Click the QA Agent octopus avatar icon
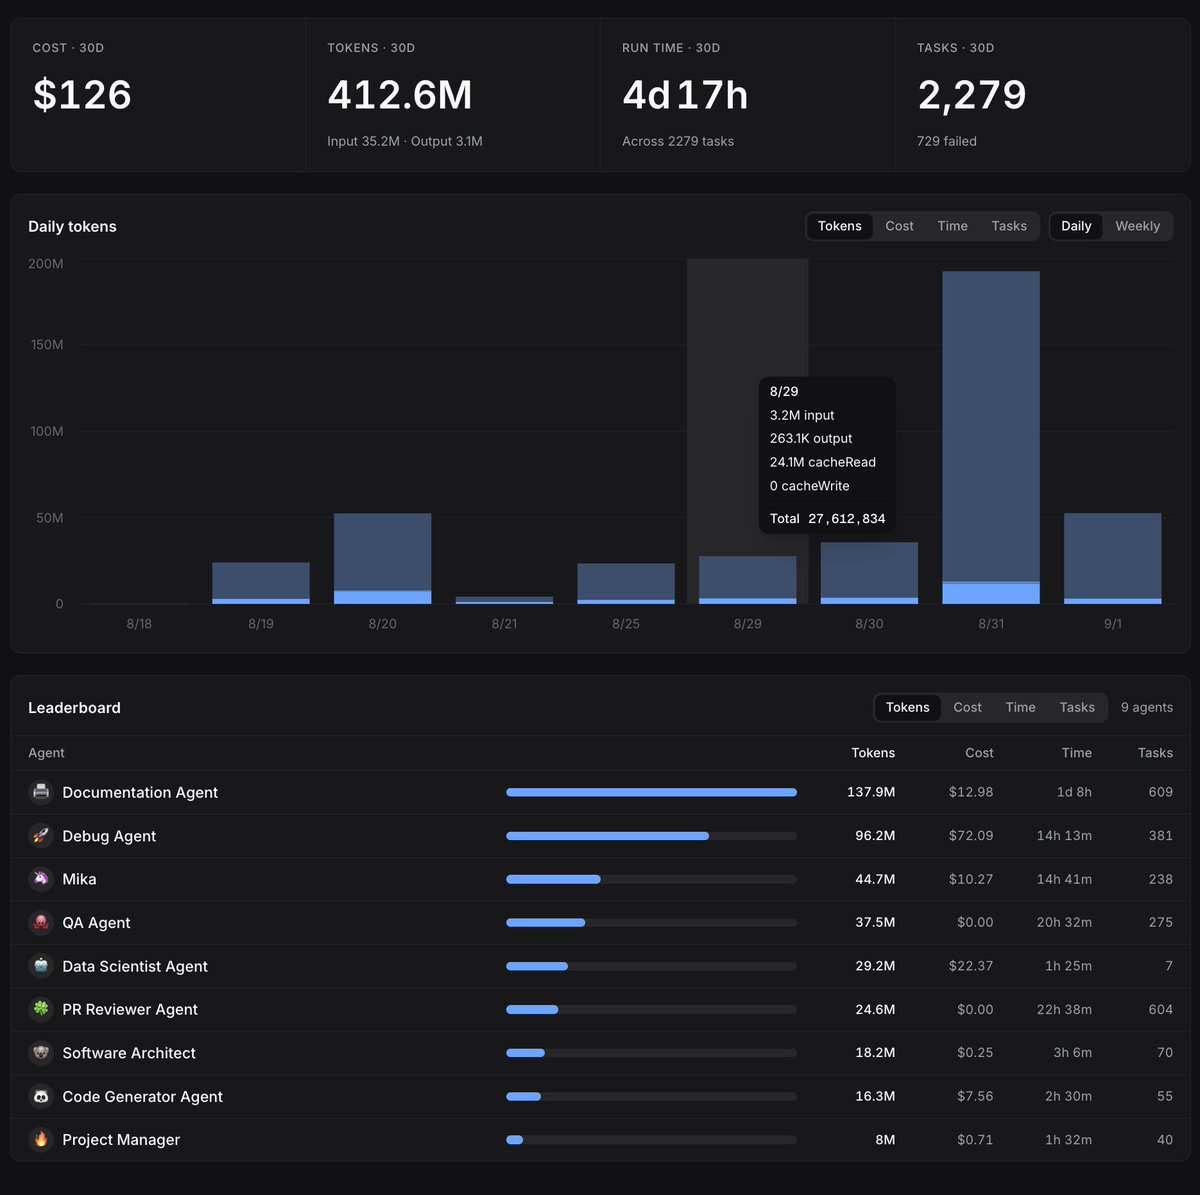The image size is (1200, 1195). pos(41,923)
